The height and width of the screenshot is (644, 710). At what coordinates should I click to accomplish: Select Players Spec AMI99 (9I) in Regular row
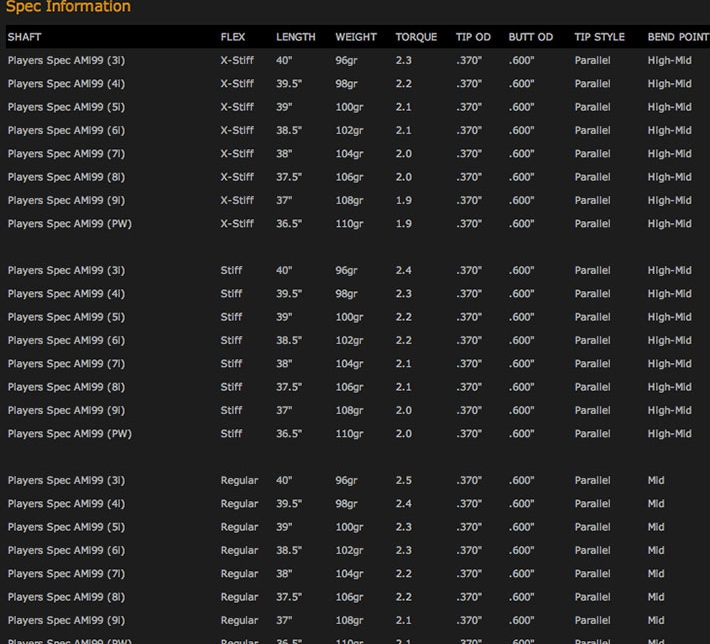[x=66, y=620]
